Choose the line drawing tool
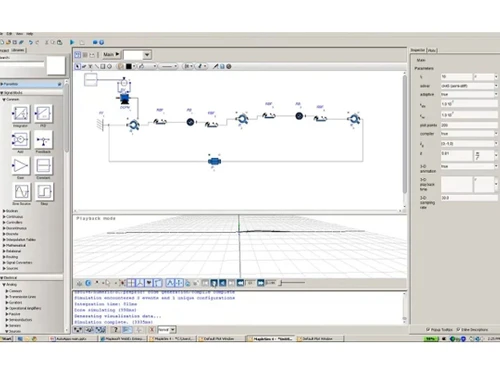The image size is (500, 375). click(x=97, y=66)
